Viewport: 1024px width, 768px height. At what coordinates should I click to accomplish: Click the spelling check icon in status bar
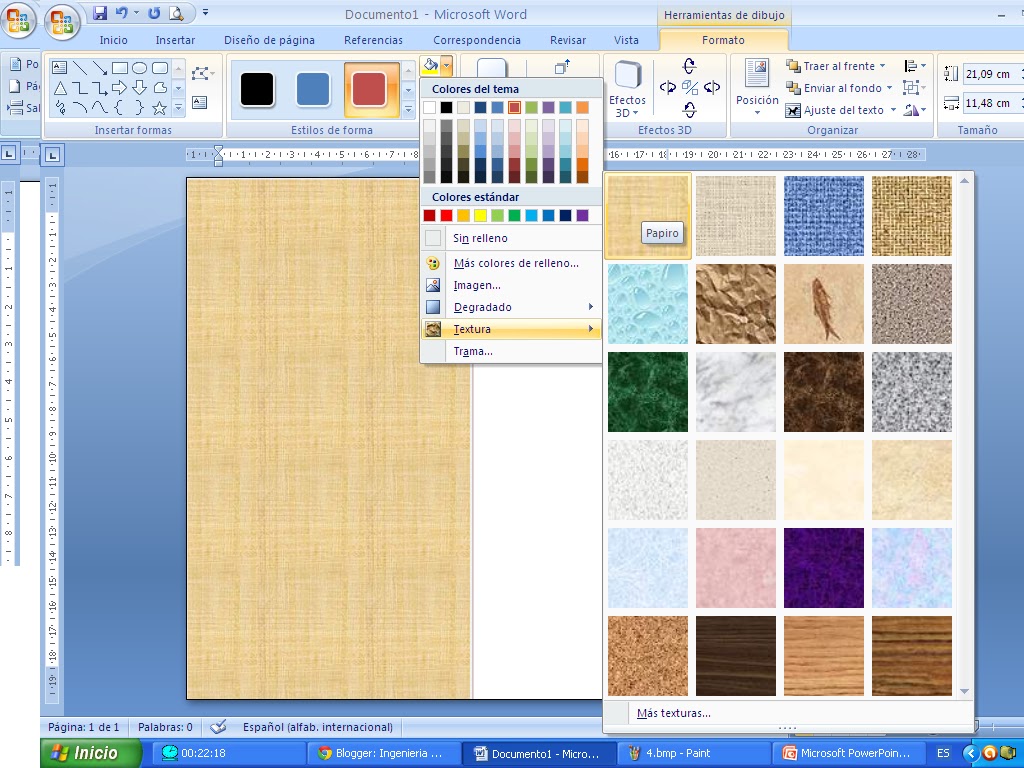click(218, 726)
